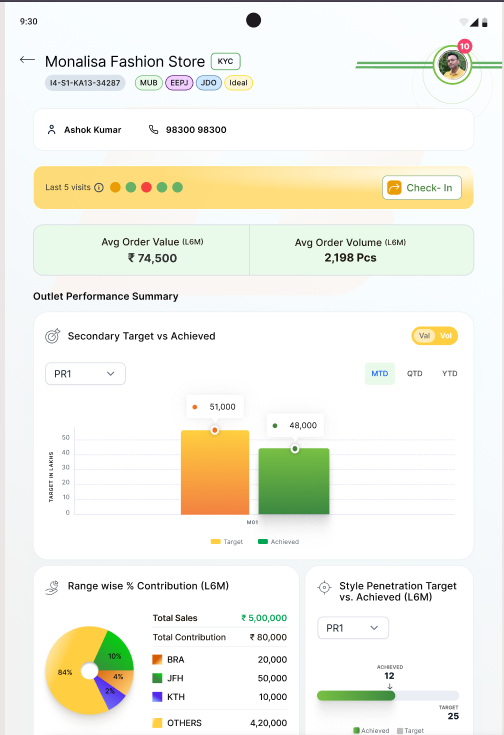Click the 2% purple pie slice

111,692
